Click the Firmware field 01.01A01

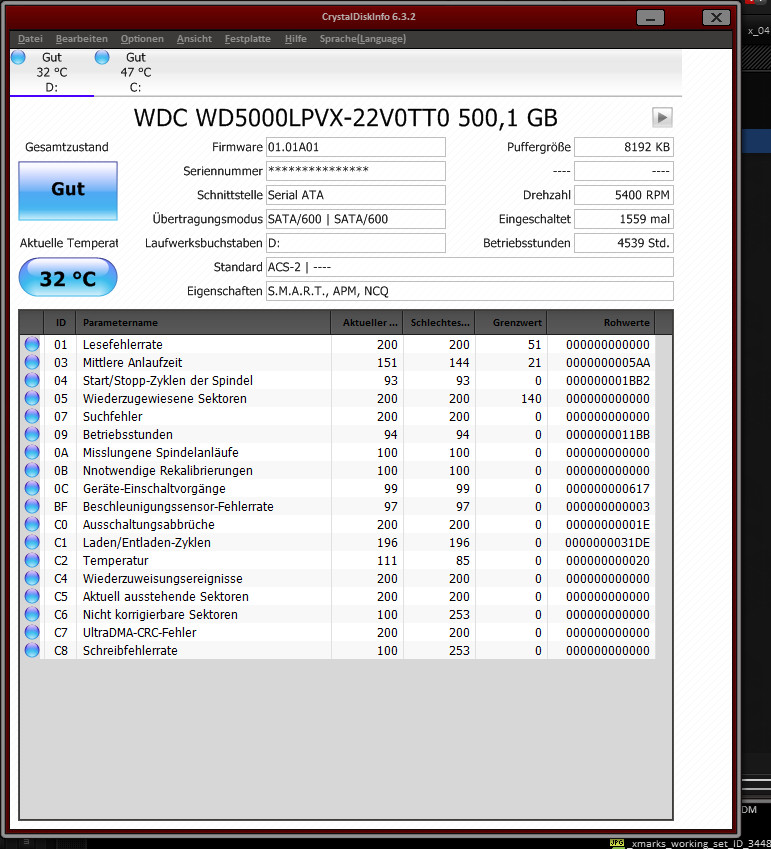click(356, 147)
